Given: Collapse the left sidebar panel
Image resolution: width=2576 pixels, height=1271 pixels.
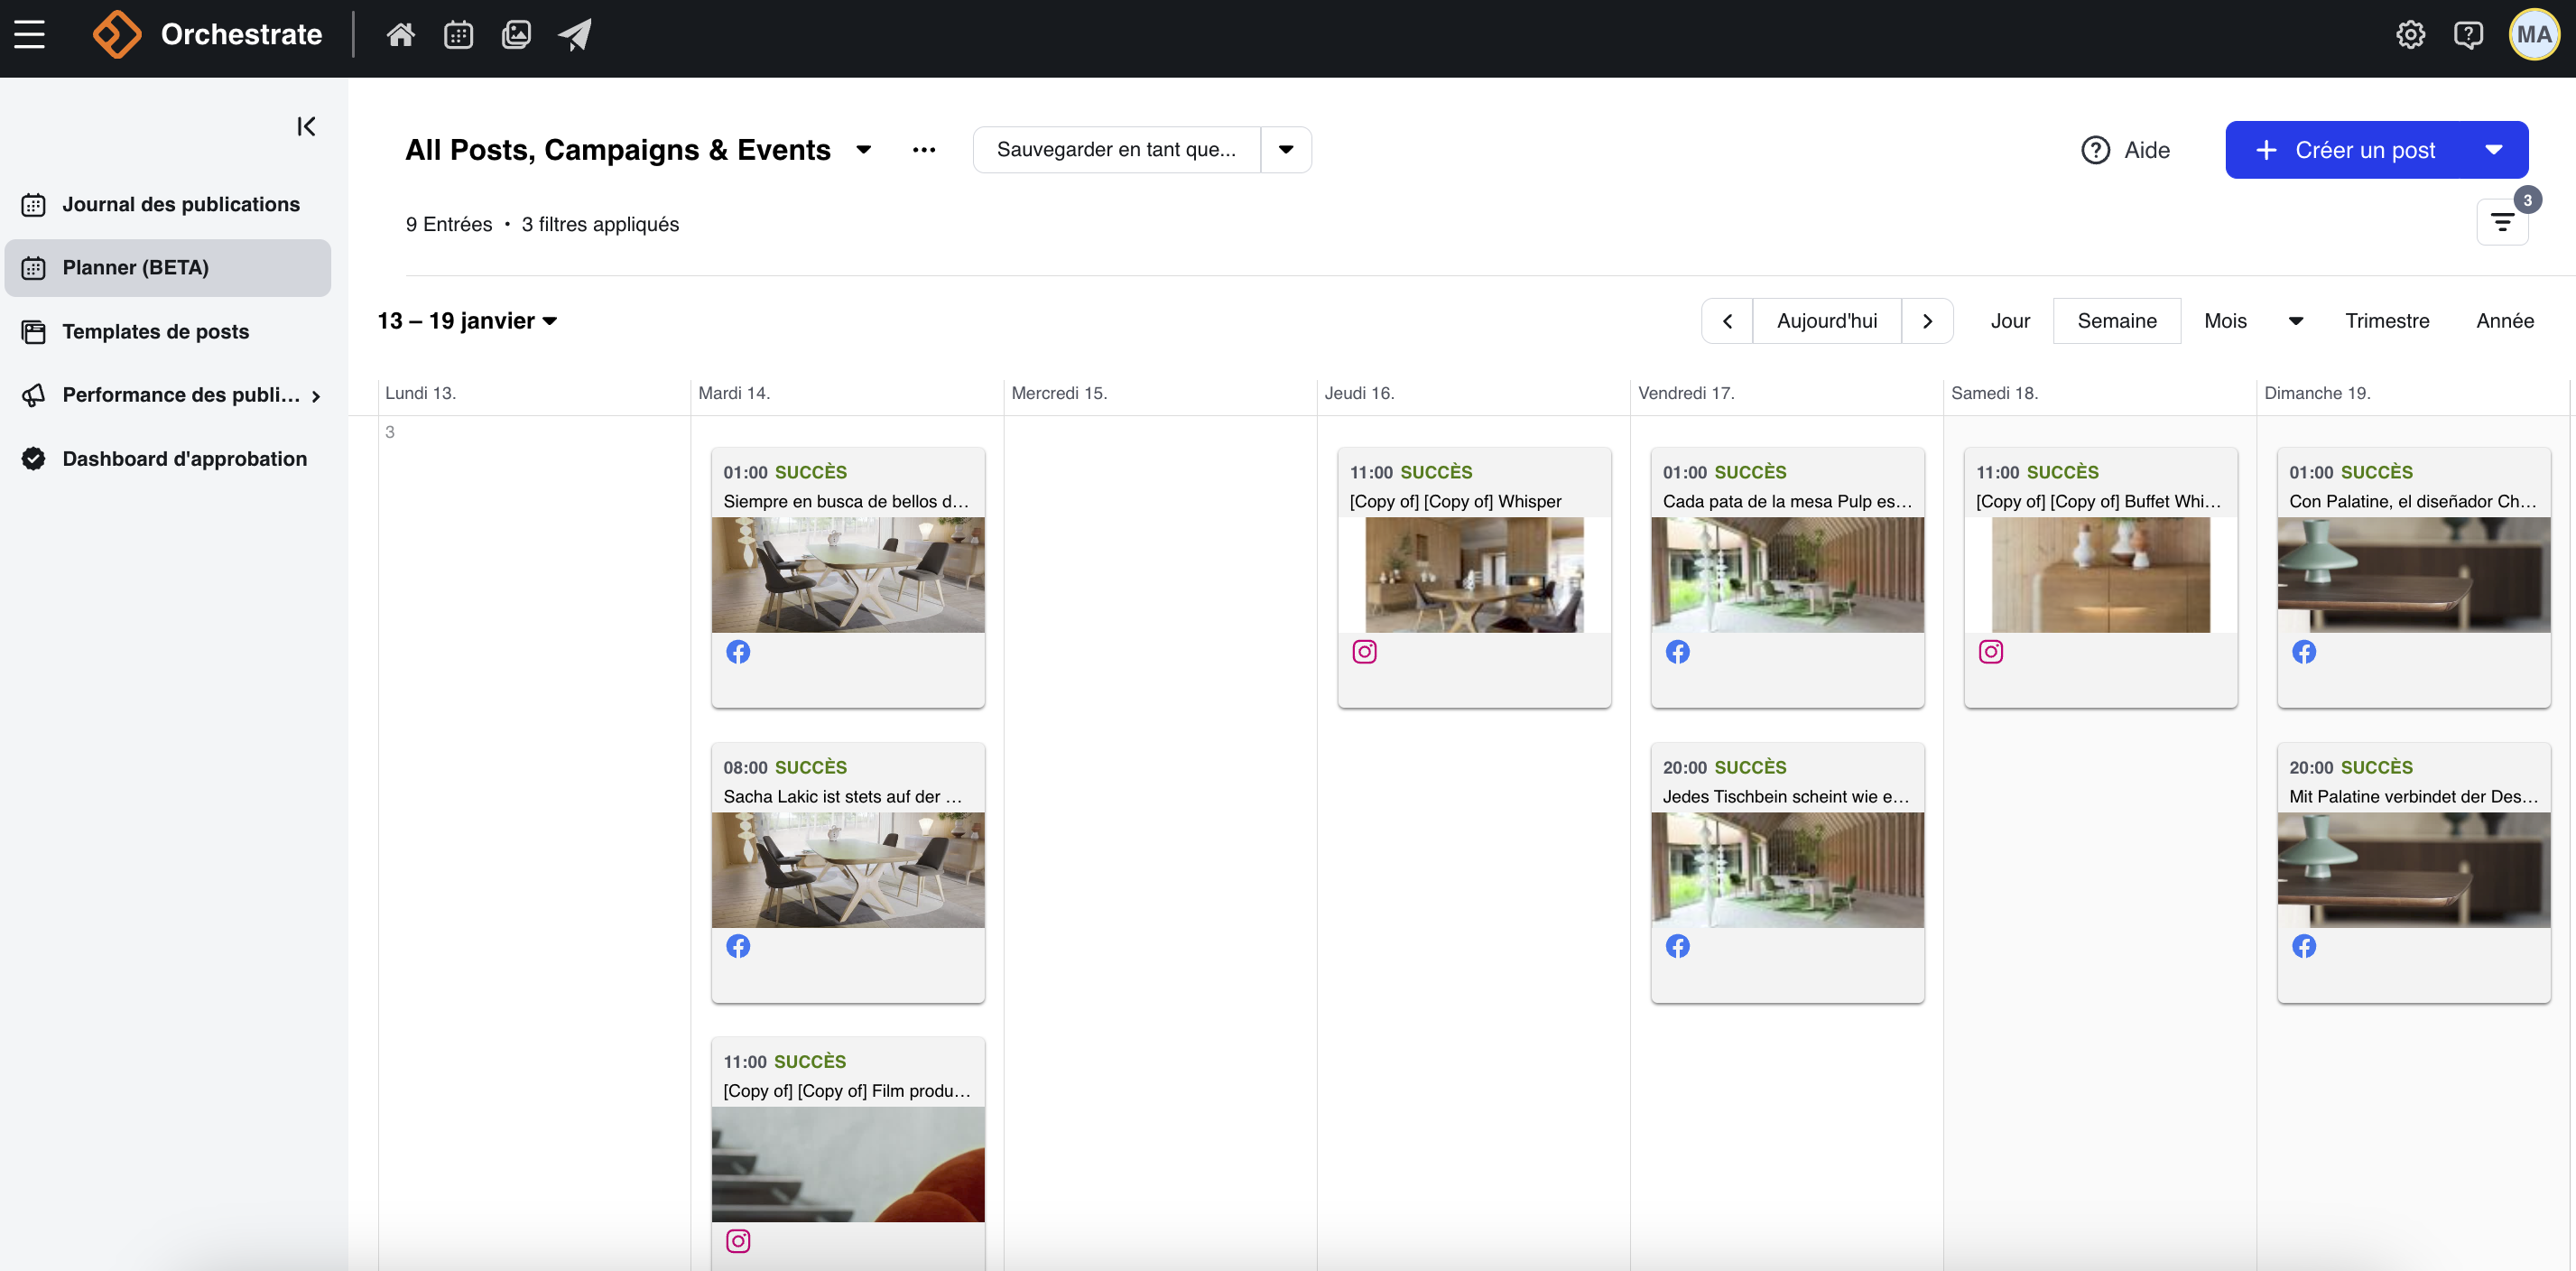Looking at the screenshot, I should click(306, 126).
